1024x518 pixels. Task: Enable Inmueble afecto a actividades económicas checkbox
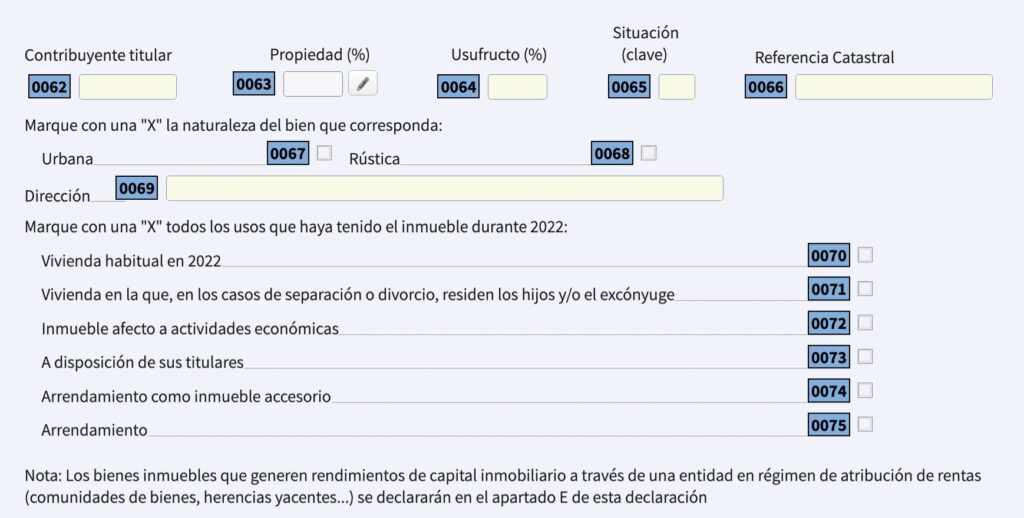pos(865,323)
